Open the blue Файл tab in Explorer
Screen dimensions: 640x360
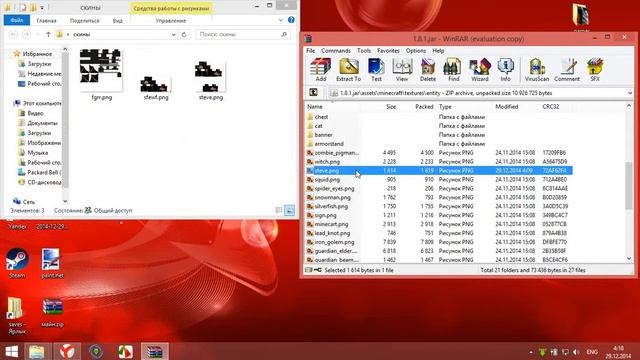[x=17, y=20]
